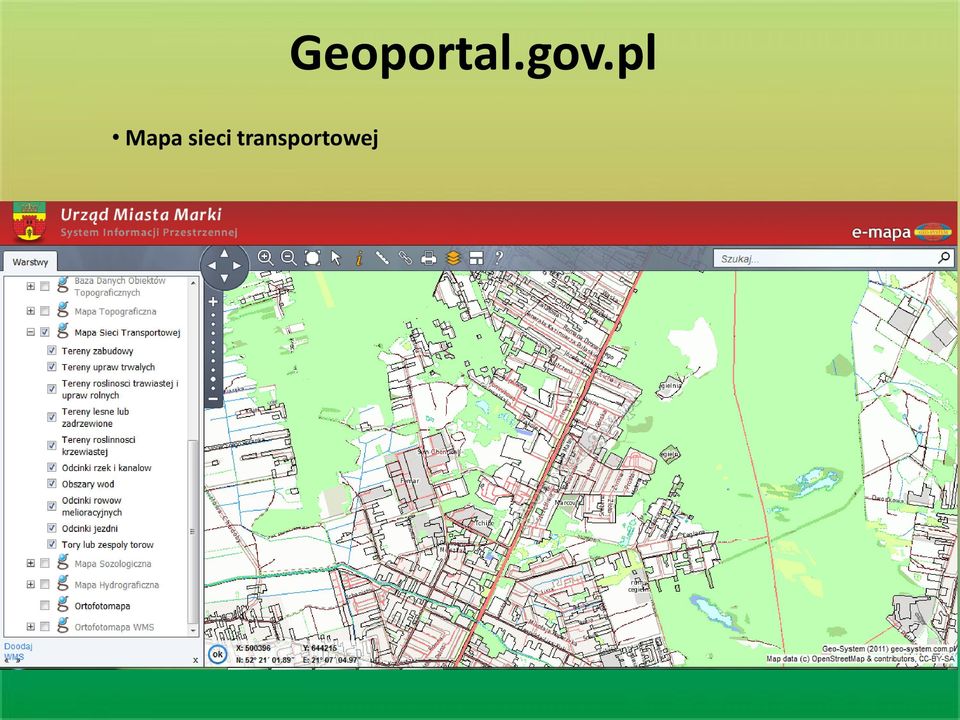The image size is (960, 720).
Task: Expand the Mapa Hydrograficzna group
Action: (x=31, y=584)
